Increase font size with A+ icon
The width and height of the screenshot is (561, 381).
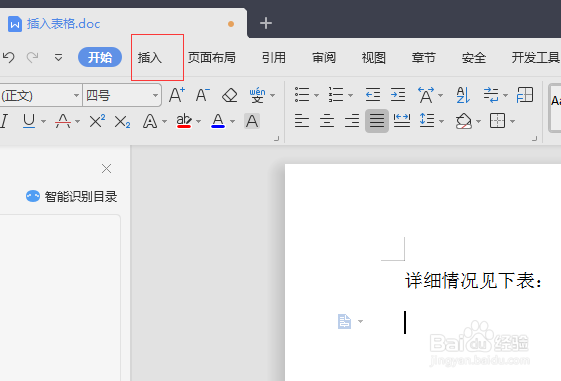coord(177,95)
